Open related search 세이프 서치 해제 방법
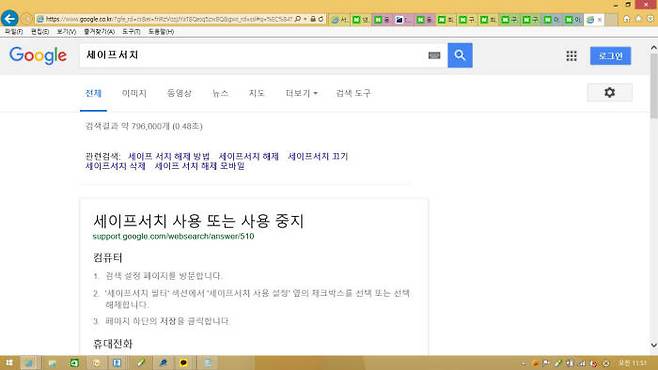The width and height of the screenshot is (658, 370). tap(169, 156)
